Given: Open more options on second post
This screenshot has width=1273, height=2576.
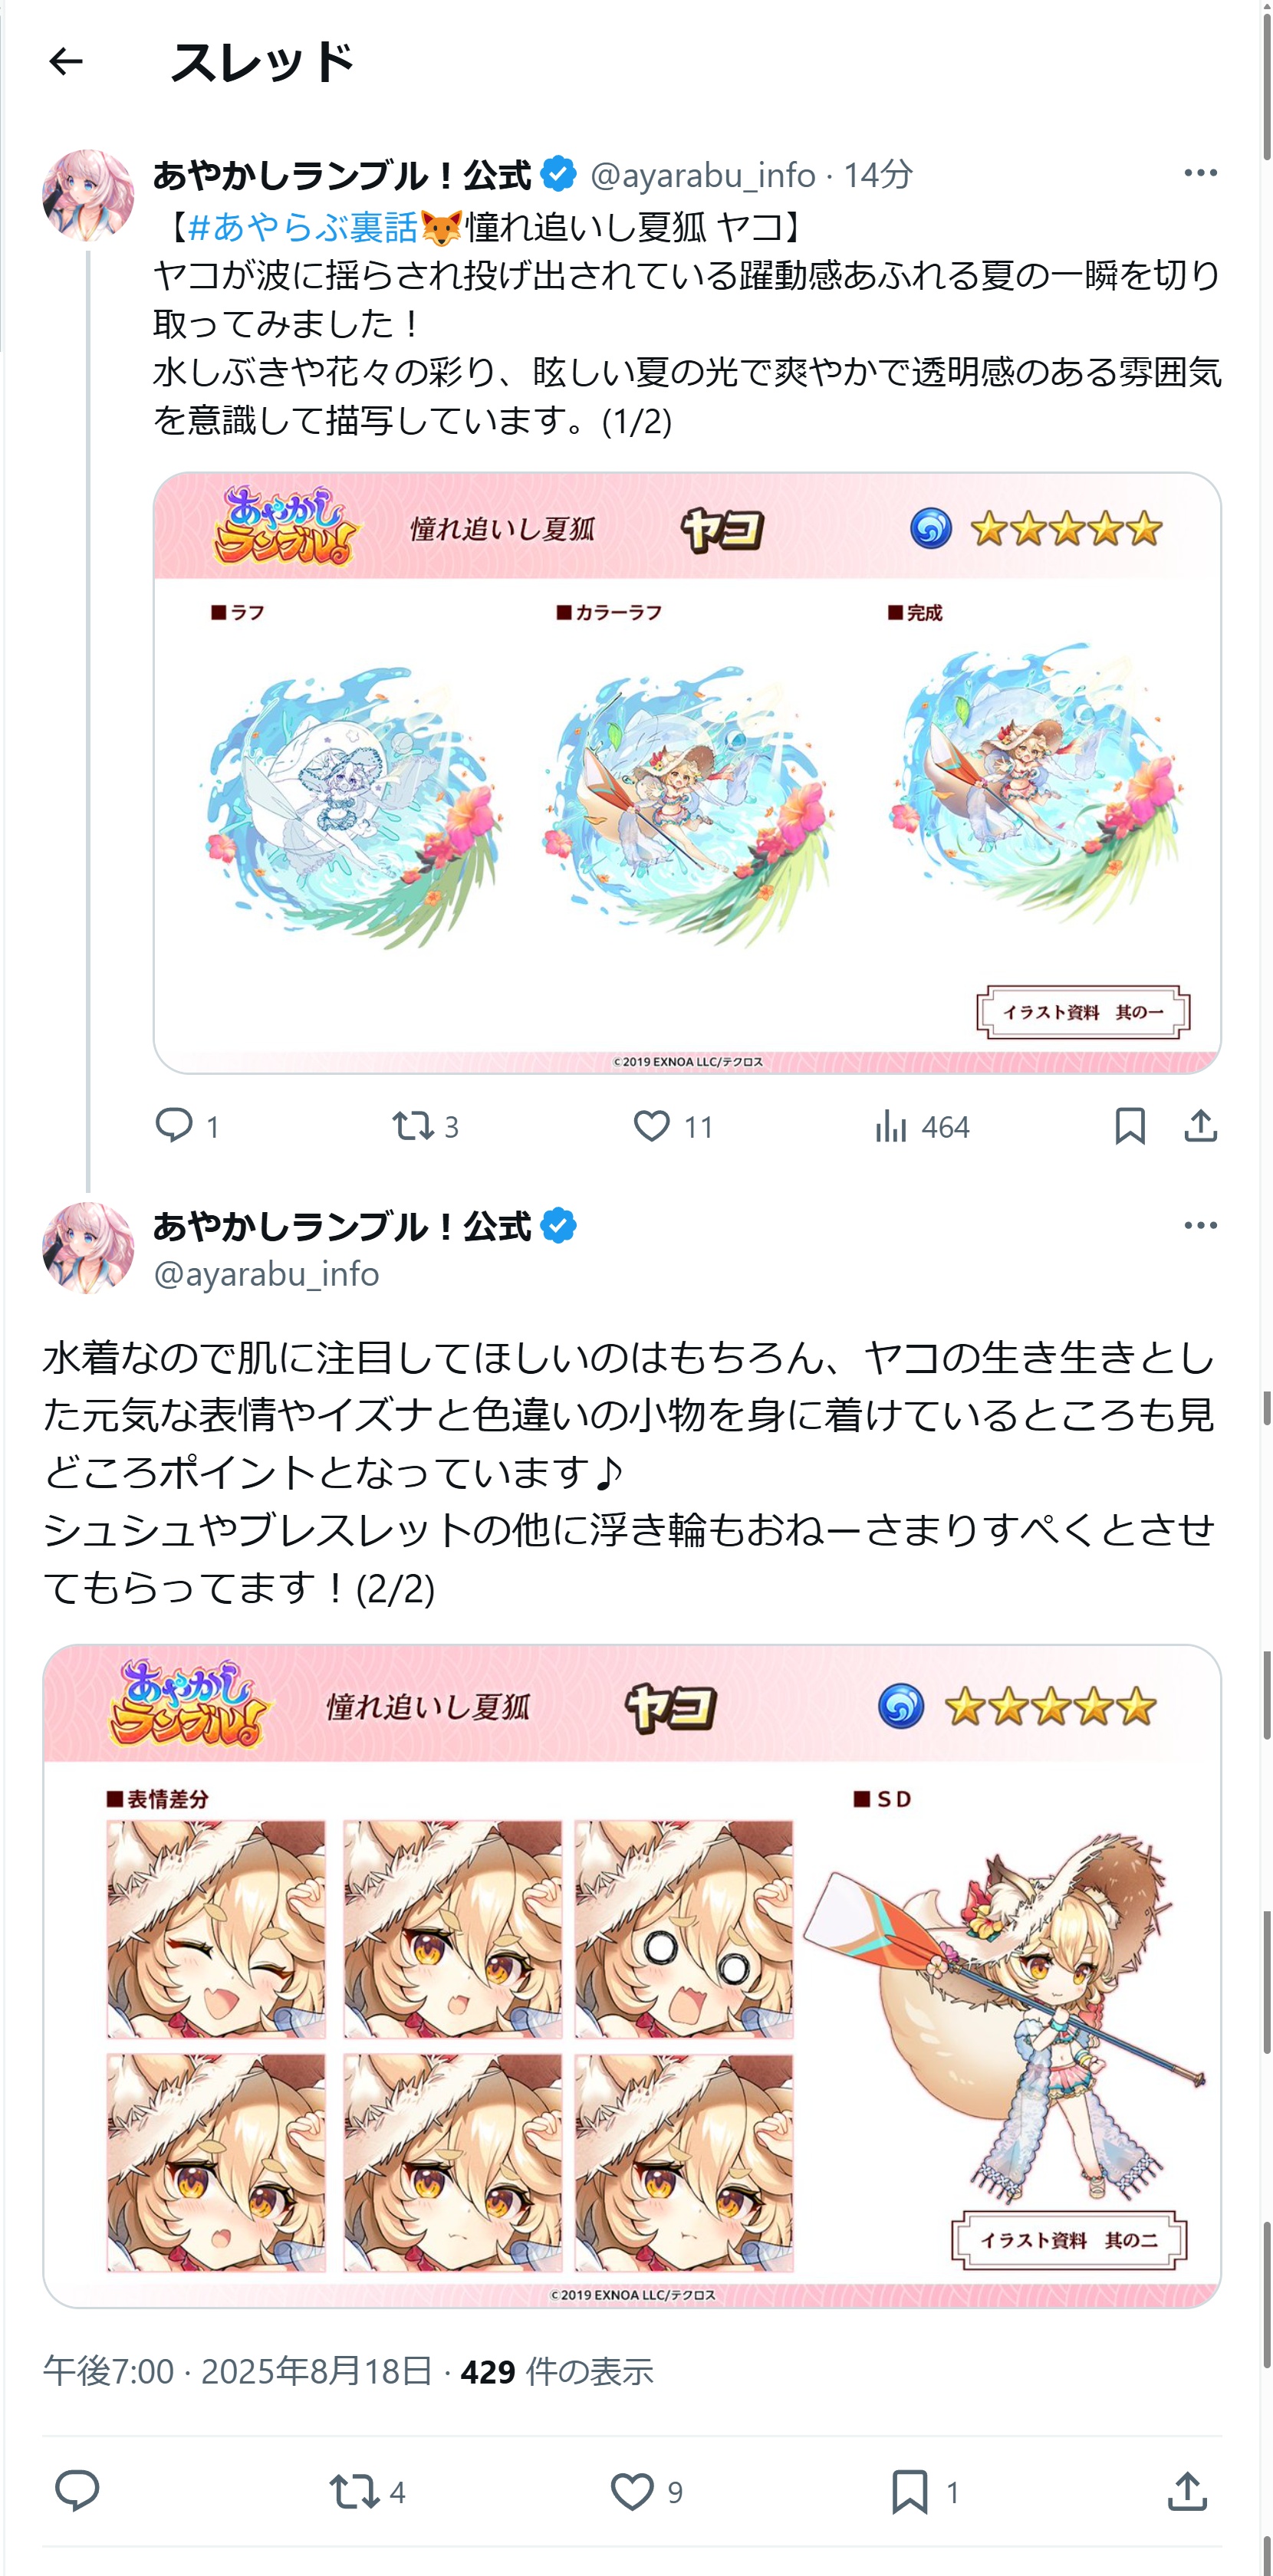Looking at the screenshot, I should pos(1200,1225).
